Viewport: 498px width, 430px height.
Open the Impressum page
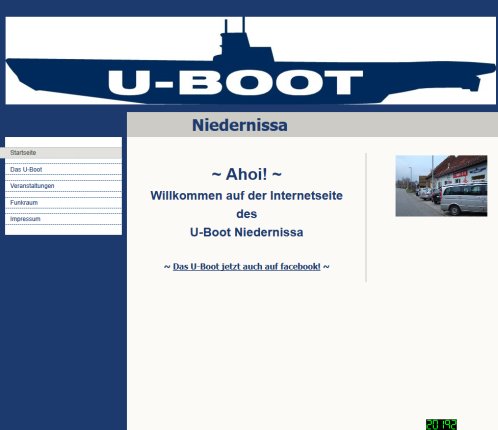pyautogui.click(x=63, y=219)
